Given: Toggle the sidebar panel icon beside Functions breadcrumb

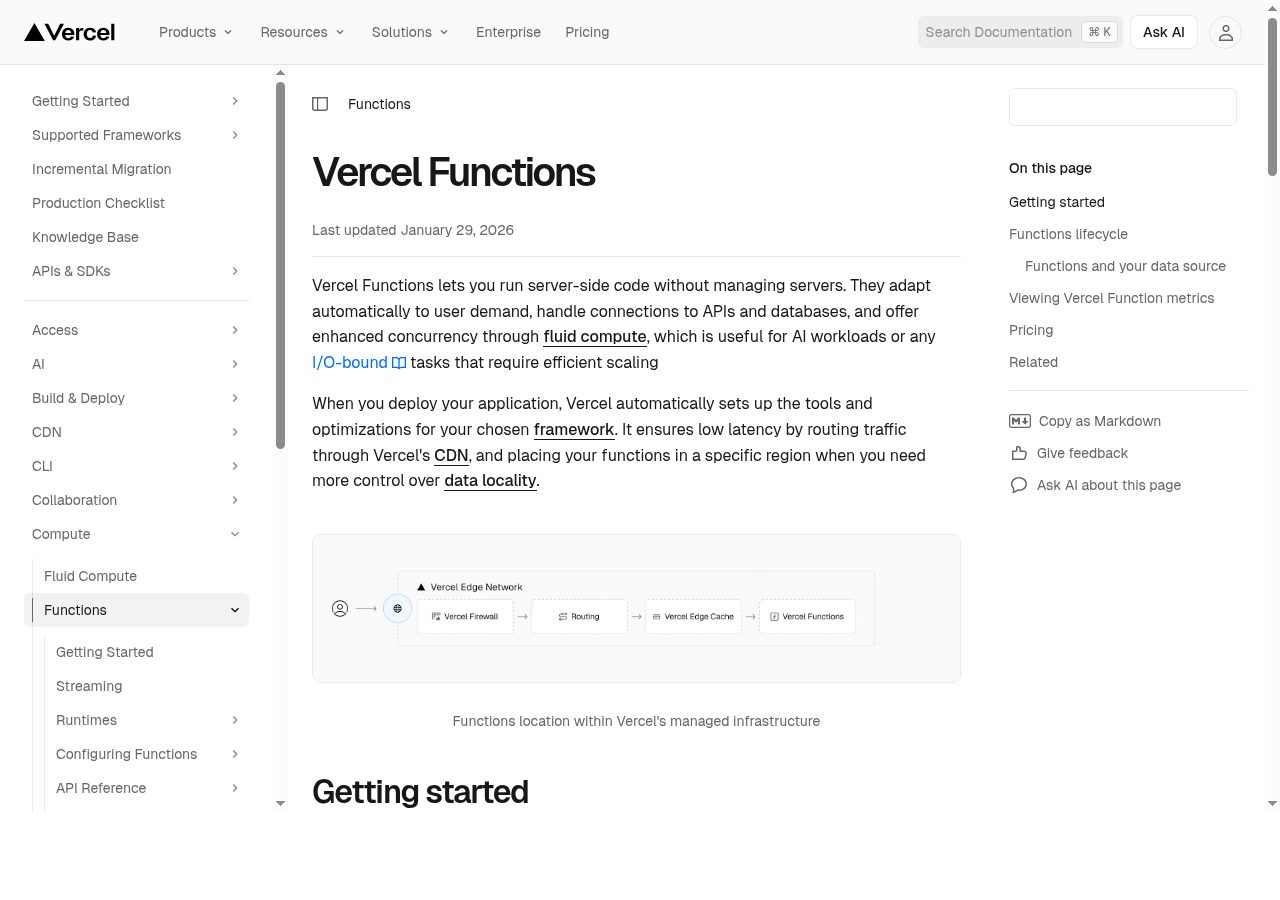Looking at the screenshot, I should click(x=319, y=104).
